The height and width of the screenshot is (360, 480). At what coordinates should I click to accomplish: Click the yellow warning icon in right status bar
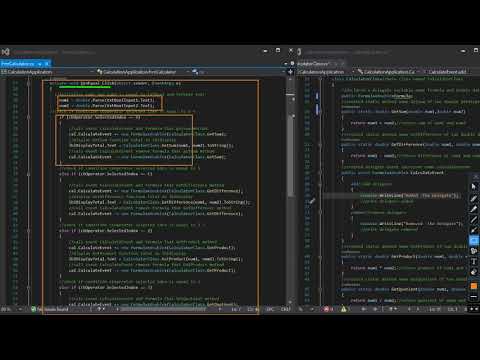coord(344,309)
